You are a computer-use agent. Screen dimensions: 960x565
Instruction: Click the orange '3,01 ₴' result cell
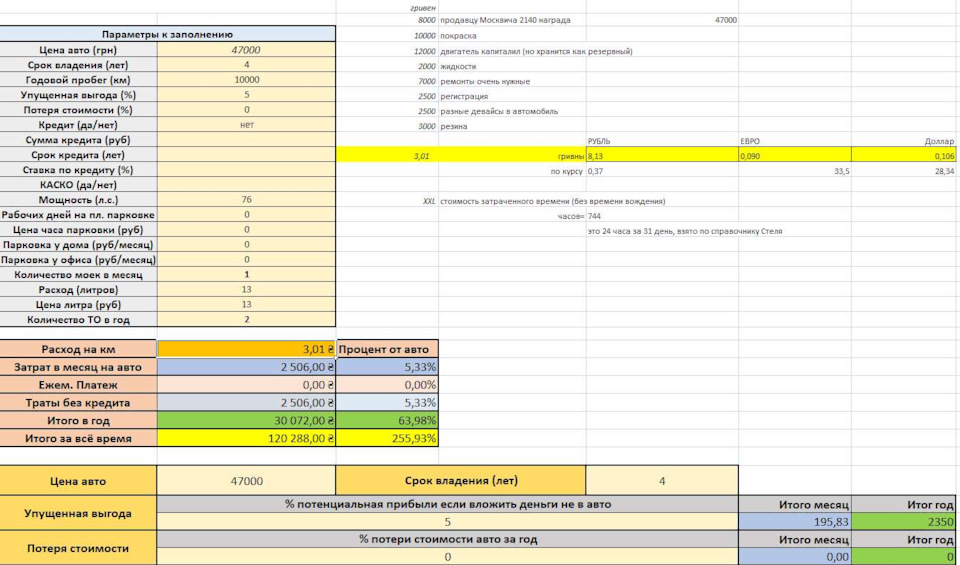point(246,350)
